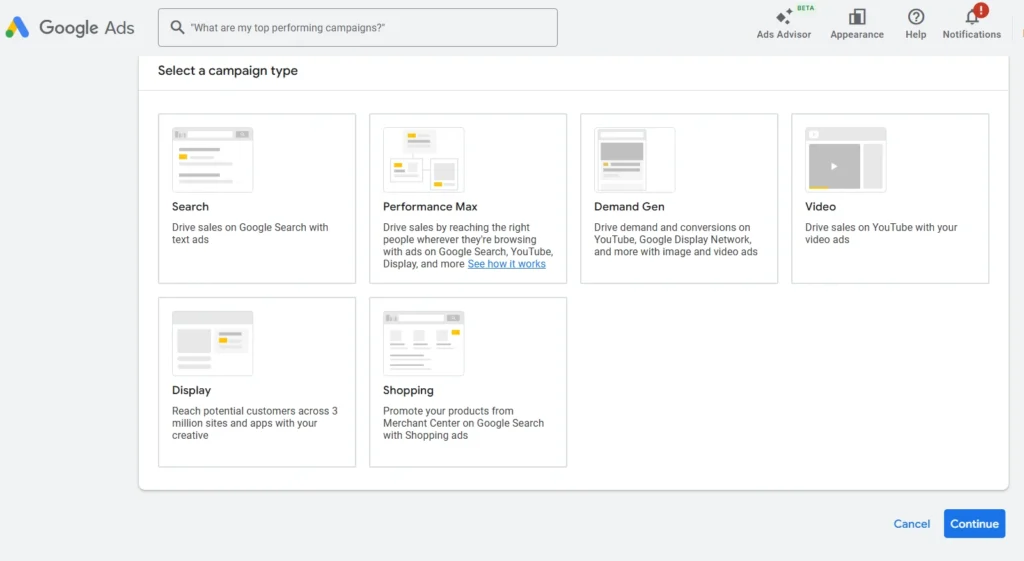Focus the top campaigns search field

pyautogui.click(x=357, y=27)
